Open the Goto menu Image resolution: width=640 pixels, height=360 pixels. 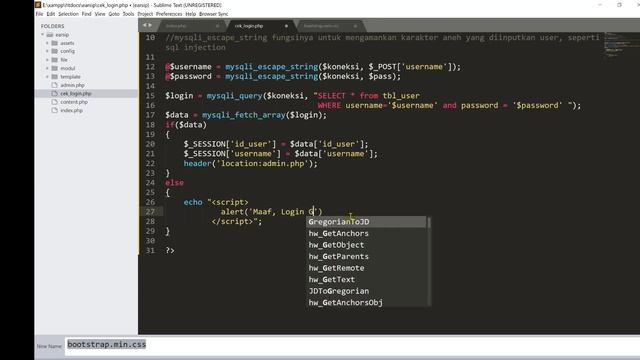(x=114, y=14)
